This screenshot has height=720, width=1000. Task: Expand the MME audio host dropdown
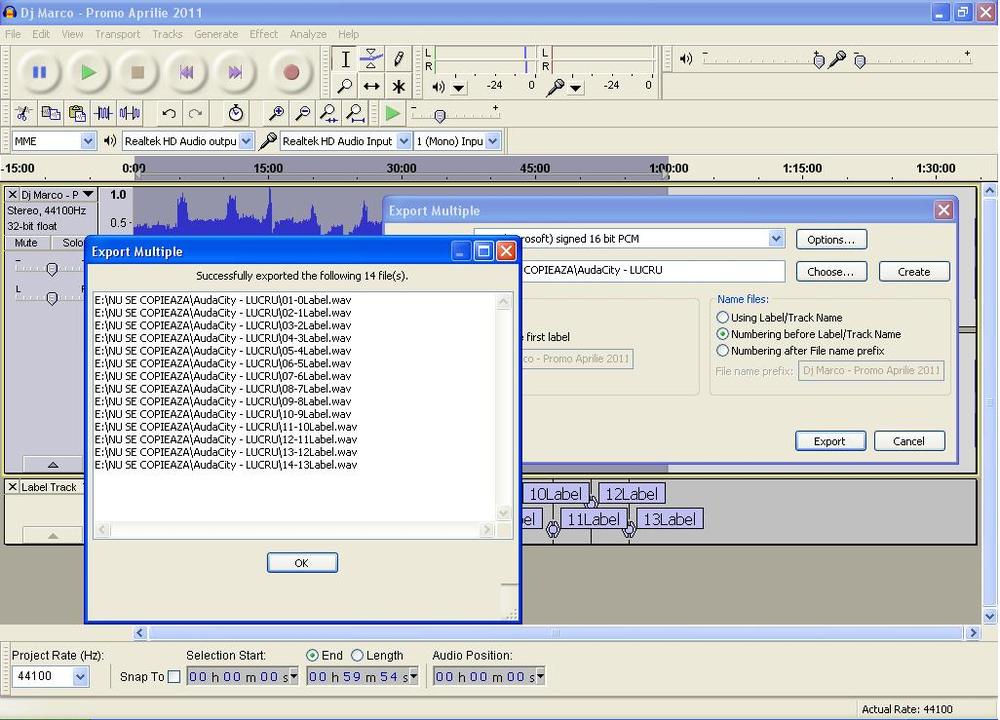[88, 141]
